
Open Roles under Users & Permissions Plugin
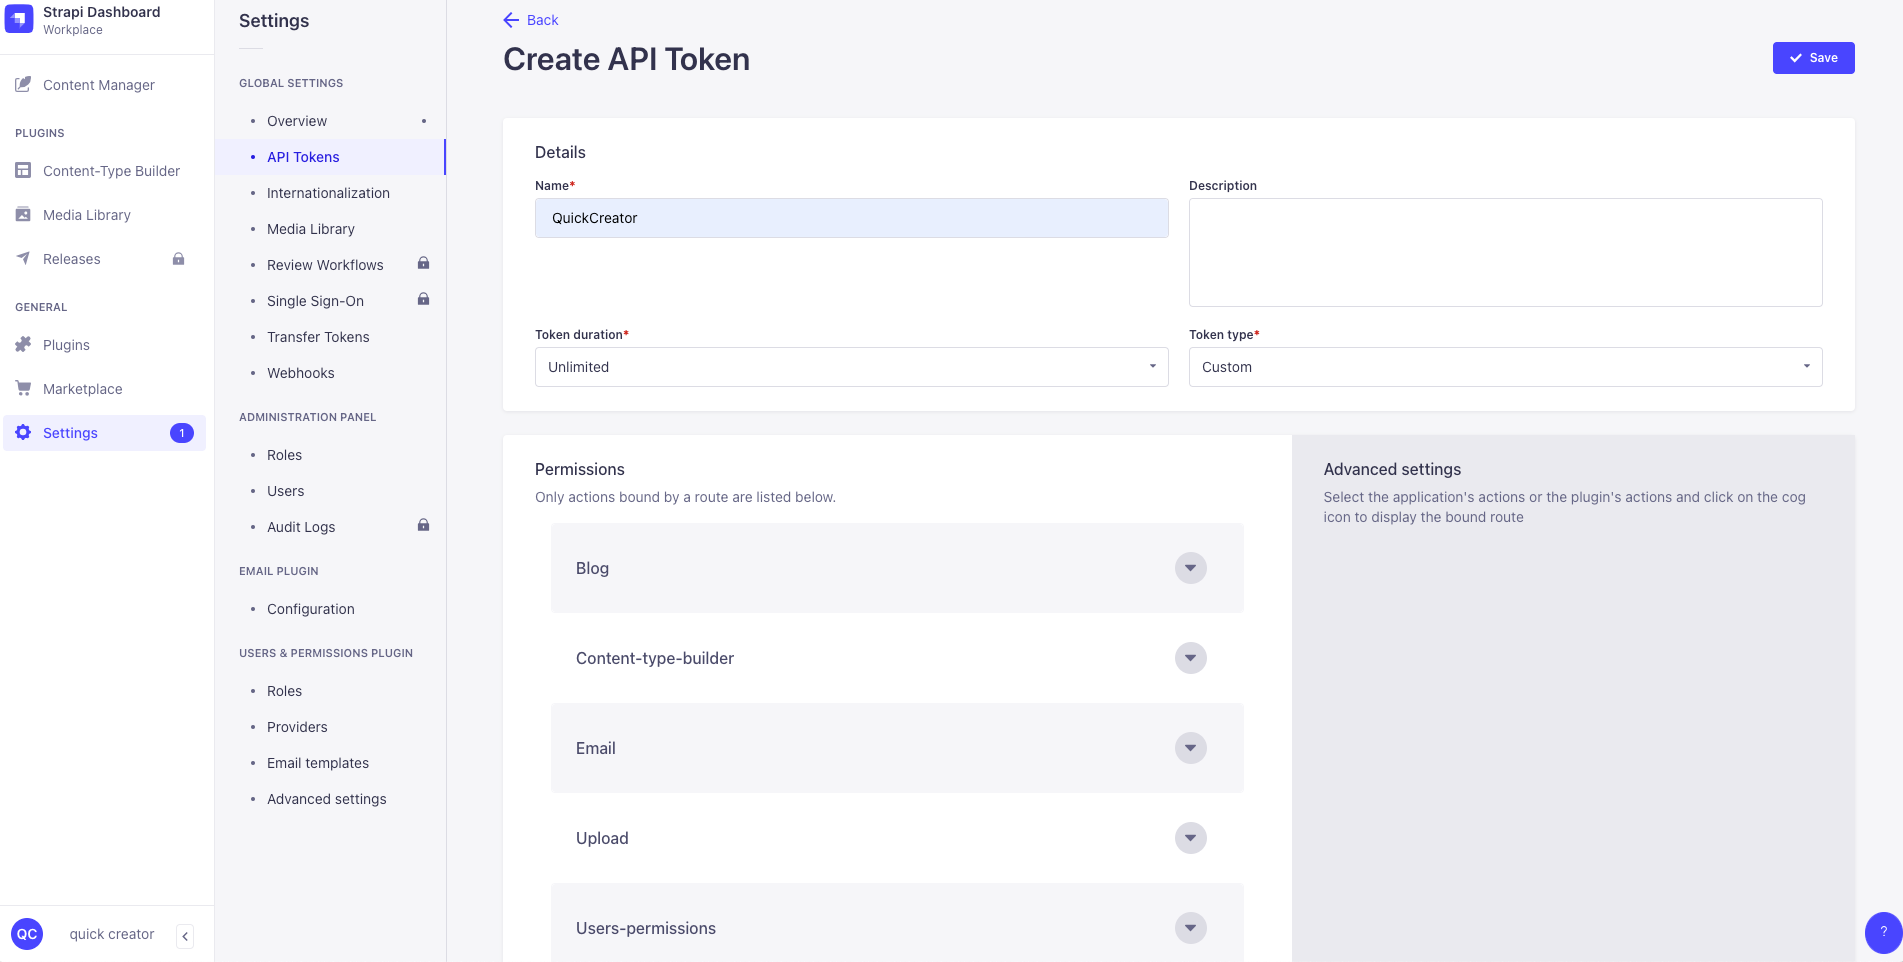tap(284, 691)
